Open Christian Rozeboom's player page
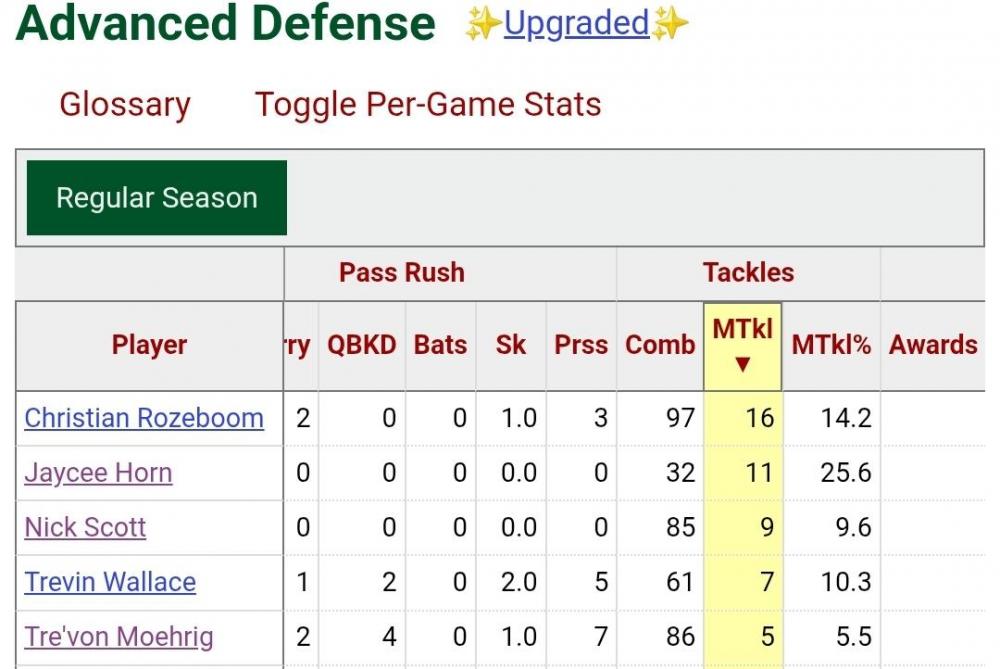 click(x=144, y=418)
